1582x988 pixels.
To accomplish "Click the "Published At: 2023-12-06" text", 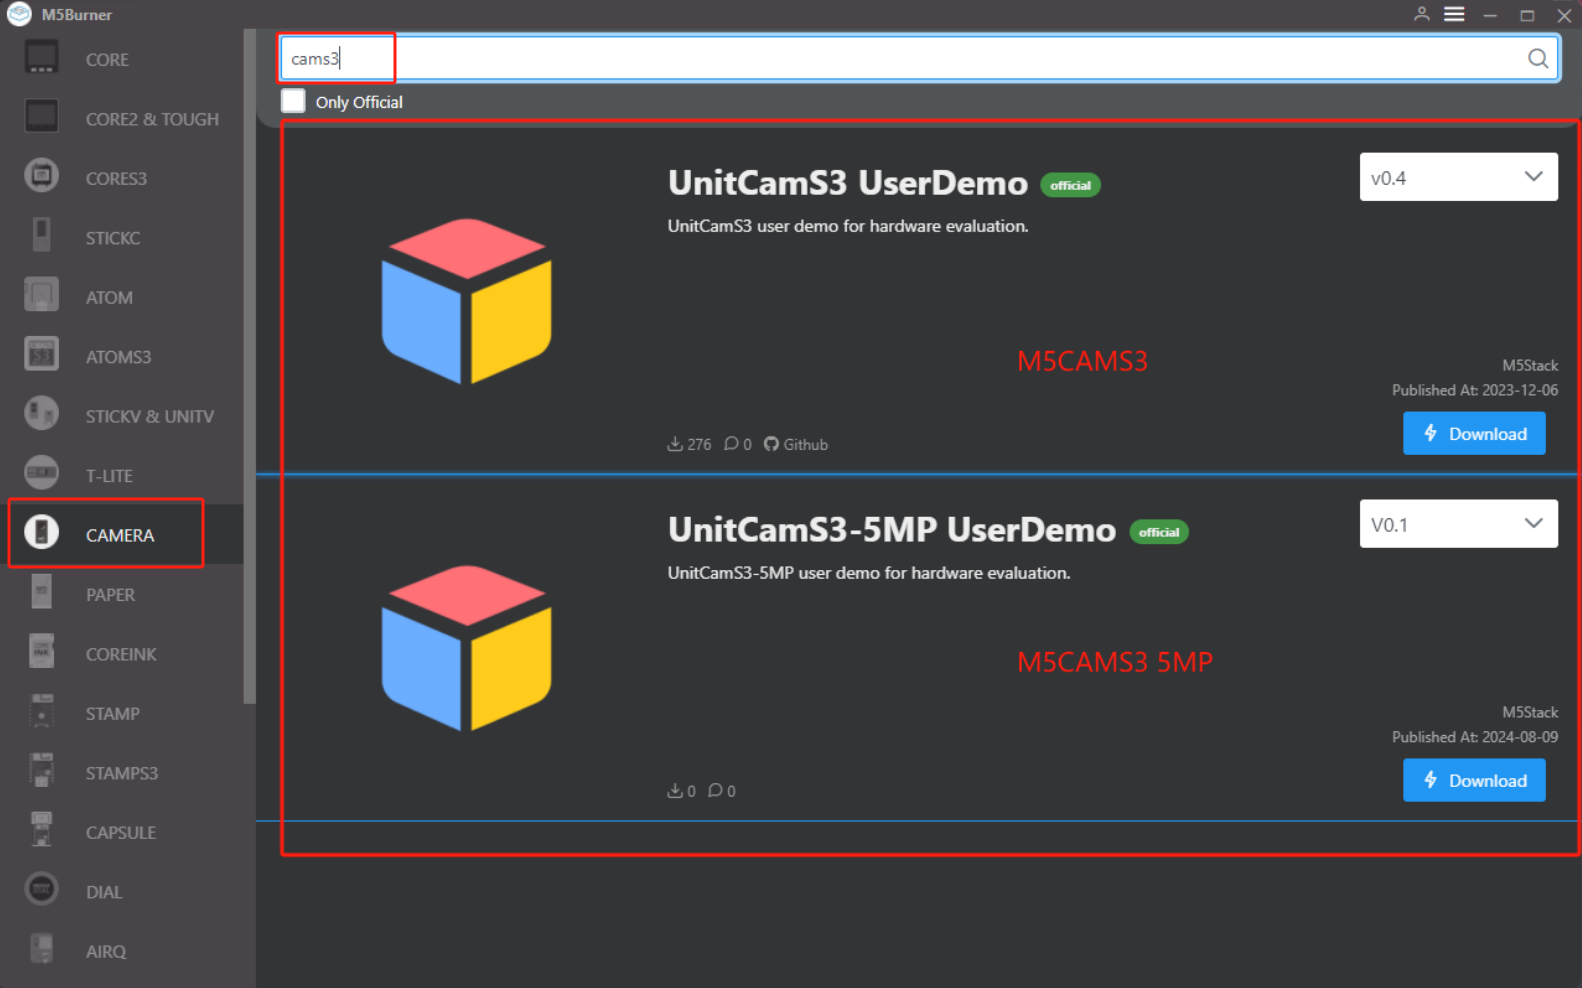I will [x=1475, y=390].
